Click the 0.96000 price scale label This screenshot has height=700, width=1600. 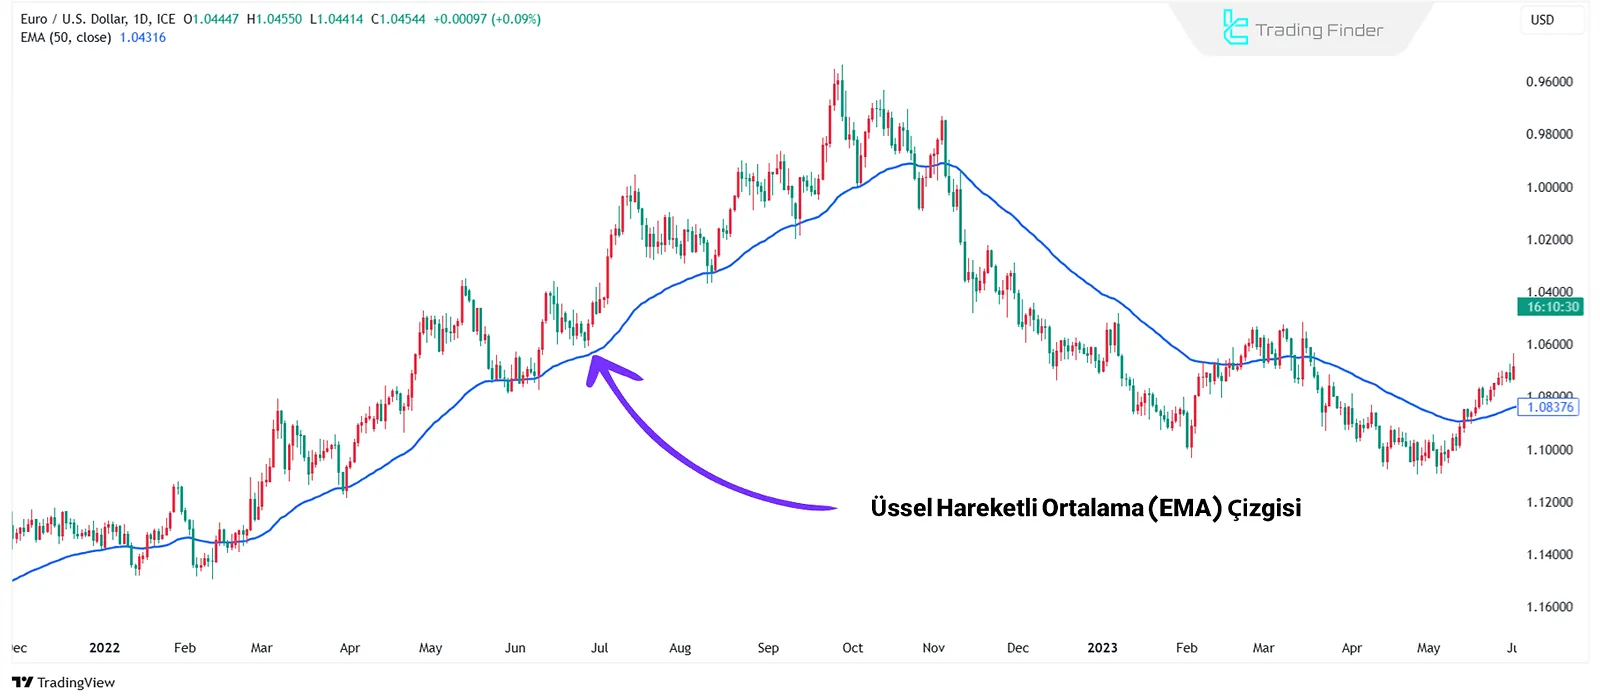(x=1549, y=82)
